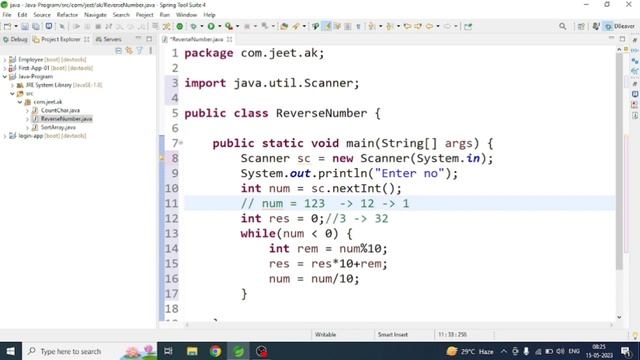Open the Navigate menu
This screenshot has width=640, height=360.
[95, 15]
